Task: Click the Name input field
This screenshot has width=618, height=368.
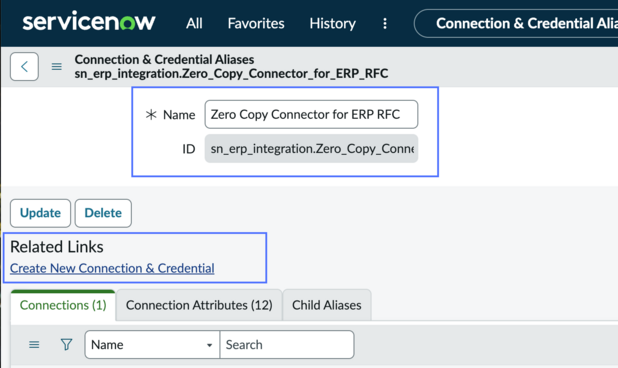Action: [x=311, y=114]
